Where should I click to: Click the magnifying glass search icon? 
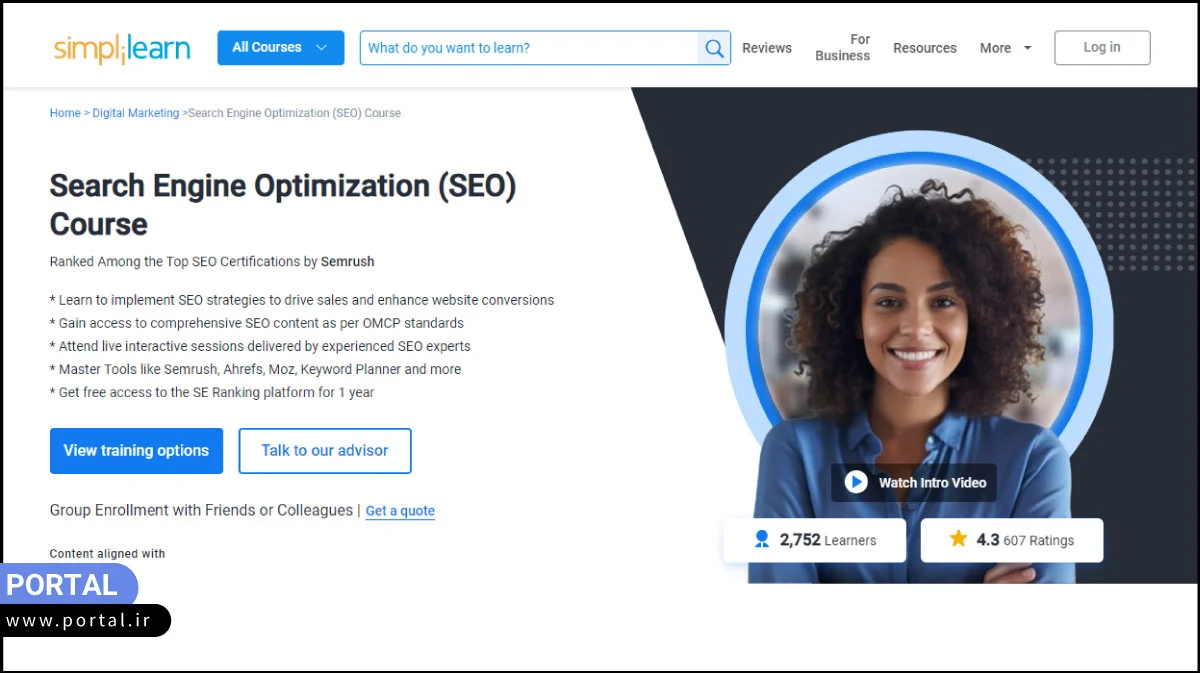714,48
